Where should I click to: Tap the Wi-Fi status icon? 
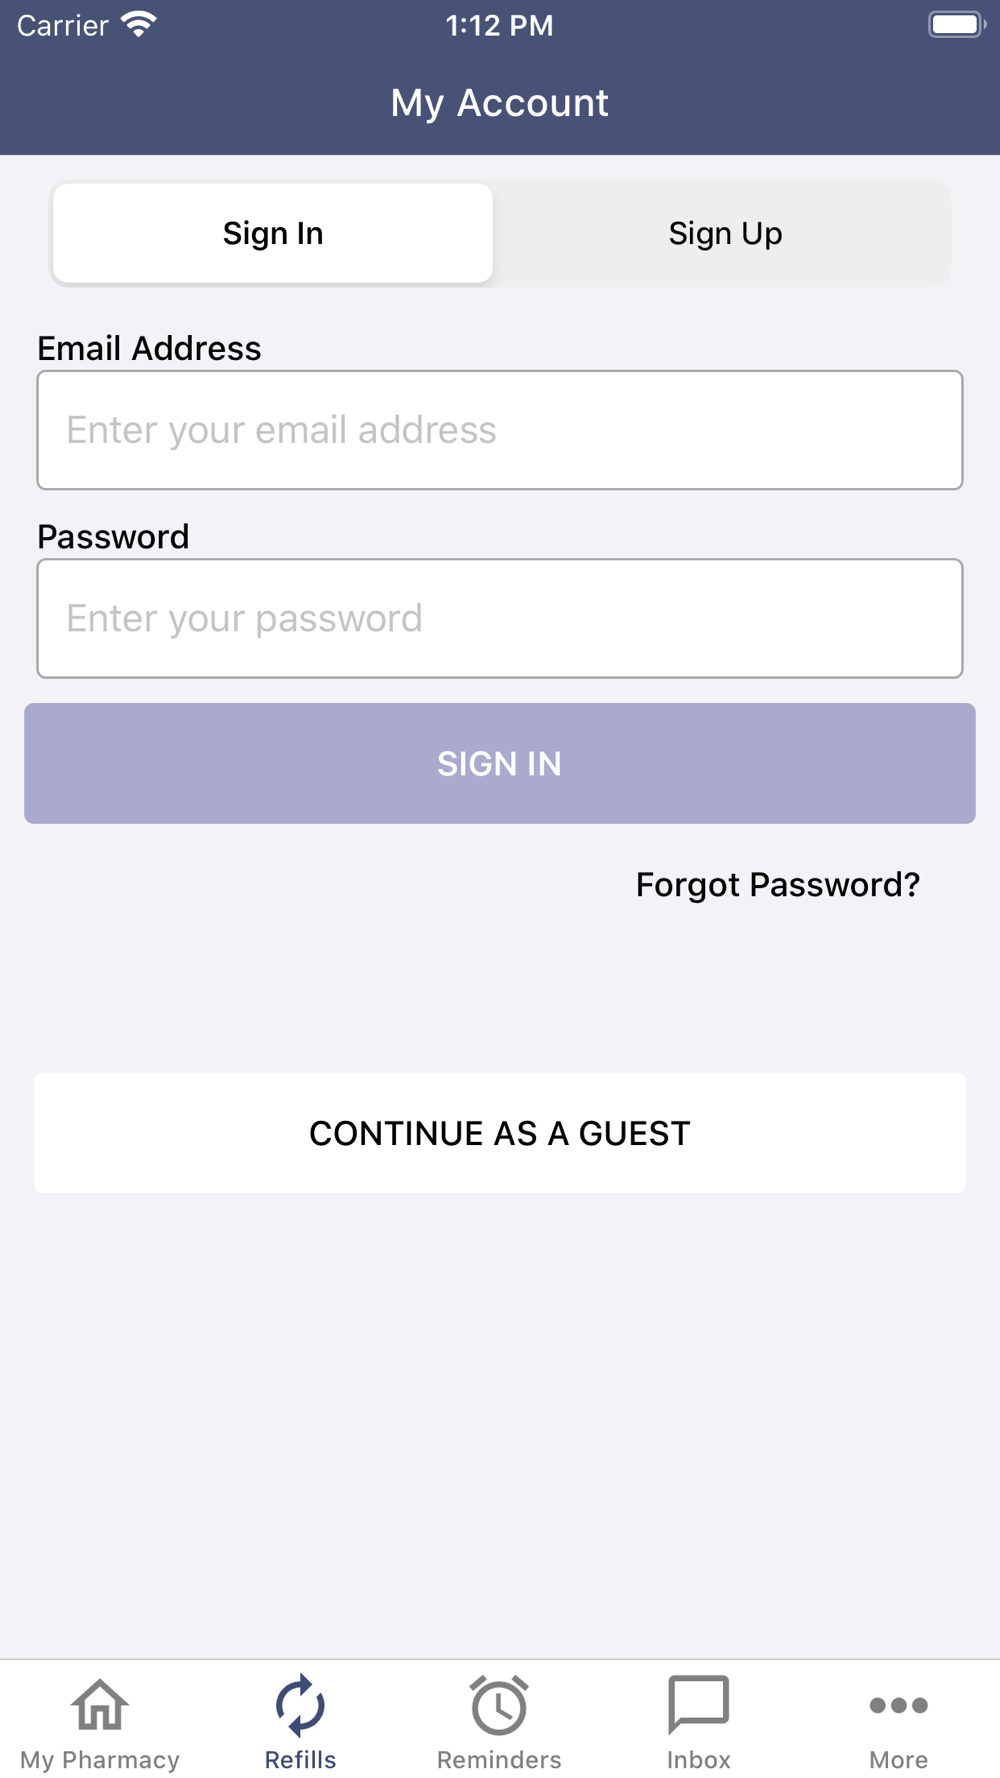coord(139,25)
